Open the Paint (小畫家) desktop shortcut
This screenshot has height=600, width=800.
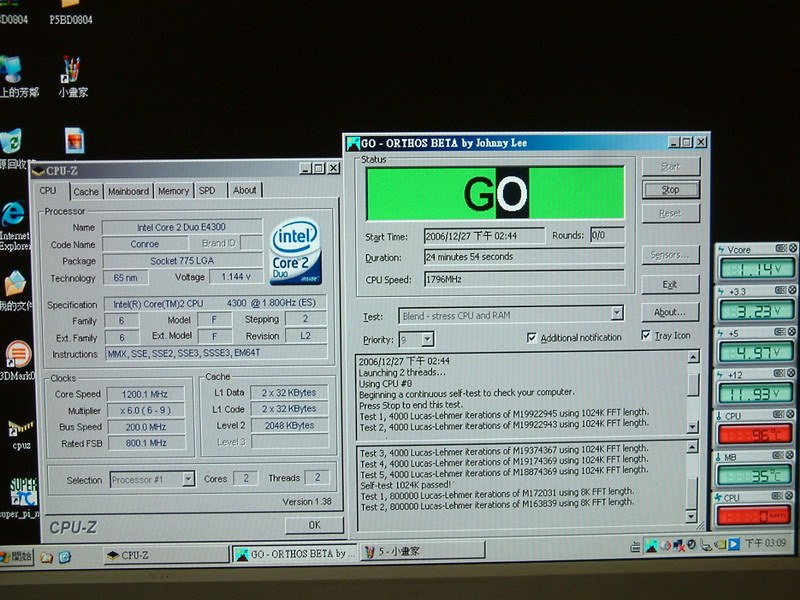click(x=72, y=77)
